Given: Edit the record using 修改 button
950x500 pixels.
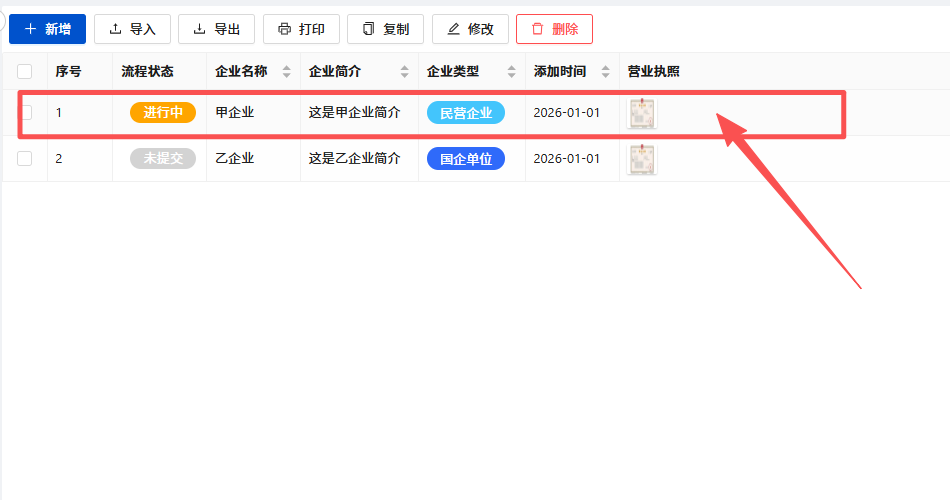Looking at the screenshot, I should [470, 29].
